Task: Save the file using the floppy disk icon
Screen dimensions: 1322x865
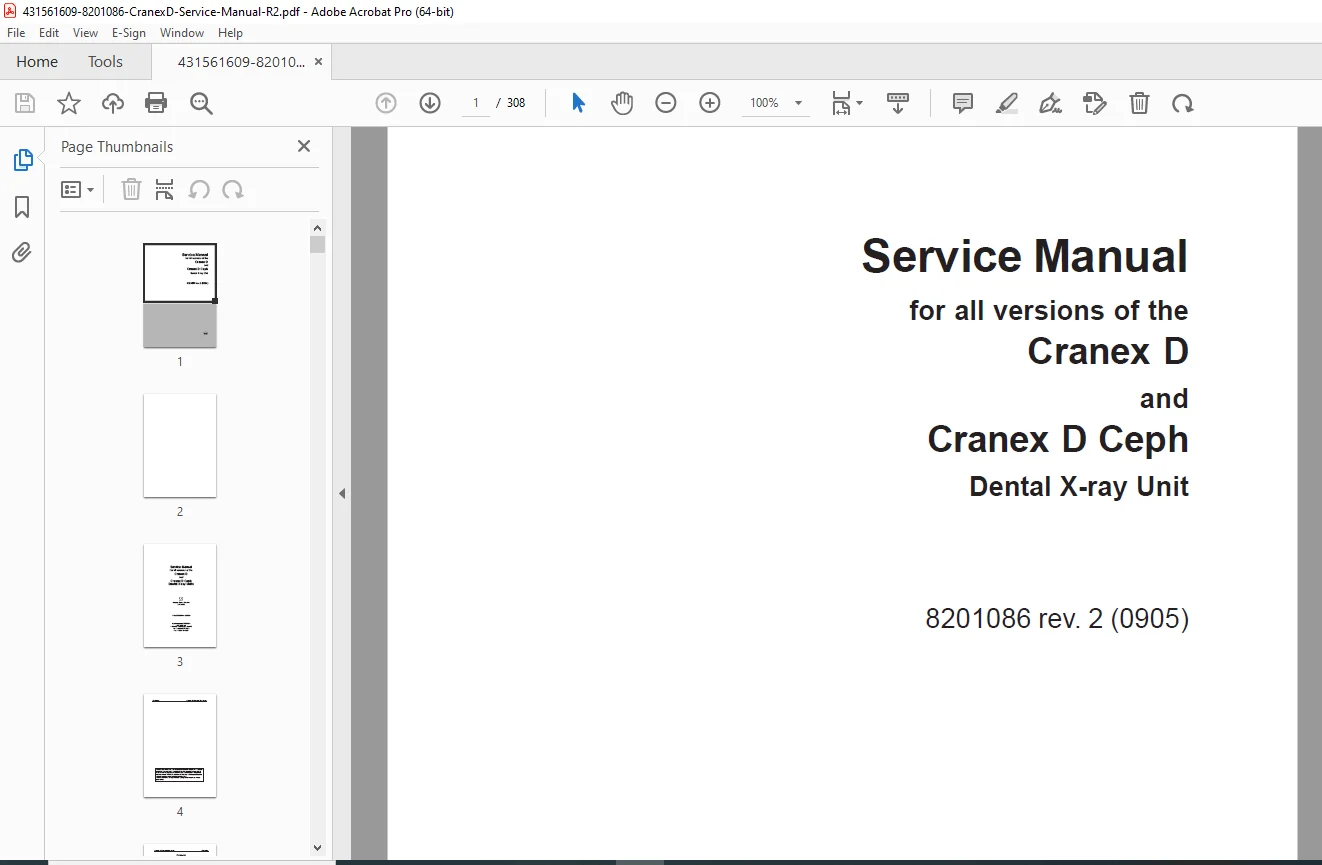Action: 25,103
